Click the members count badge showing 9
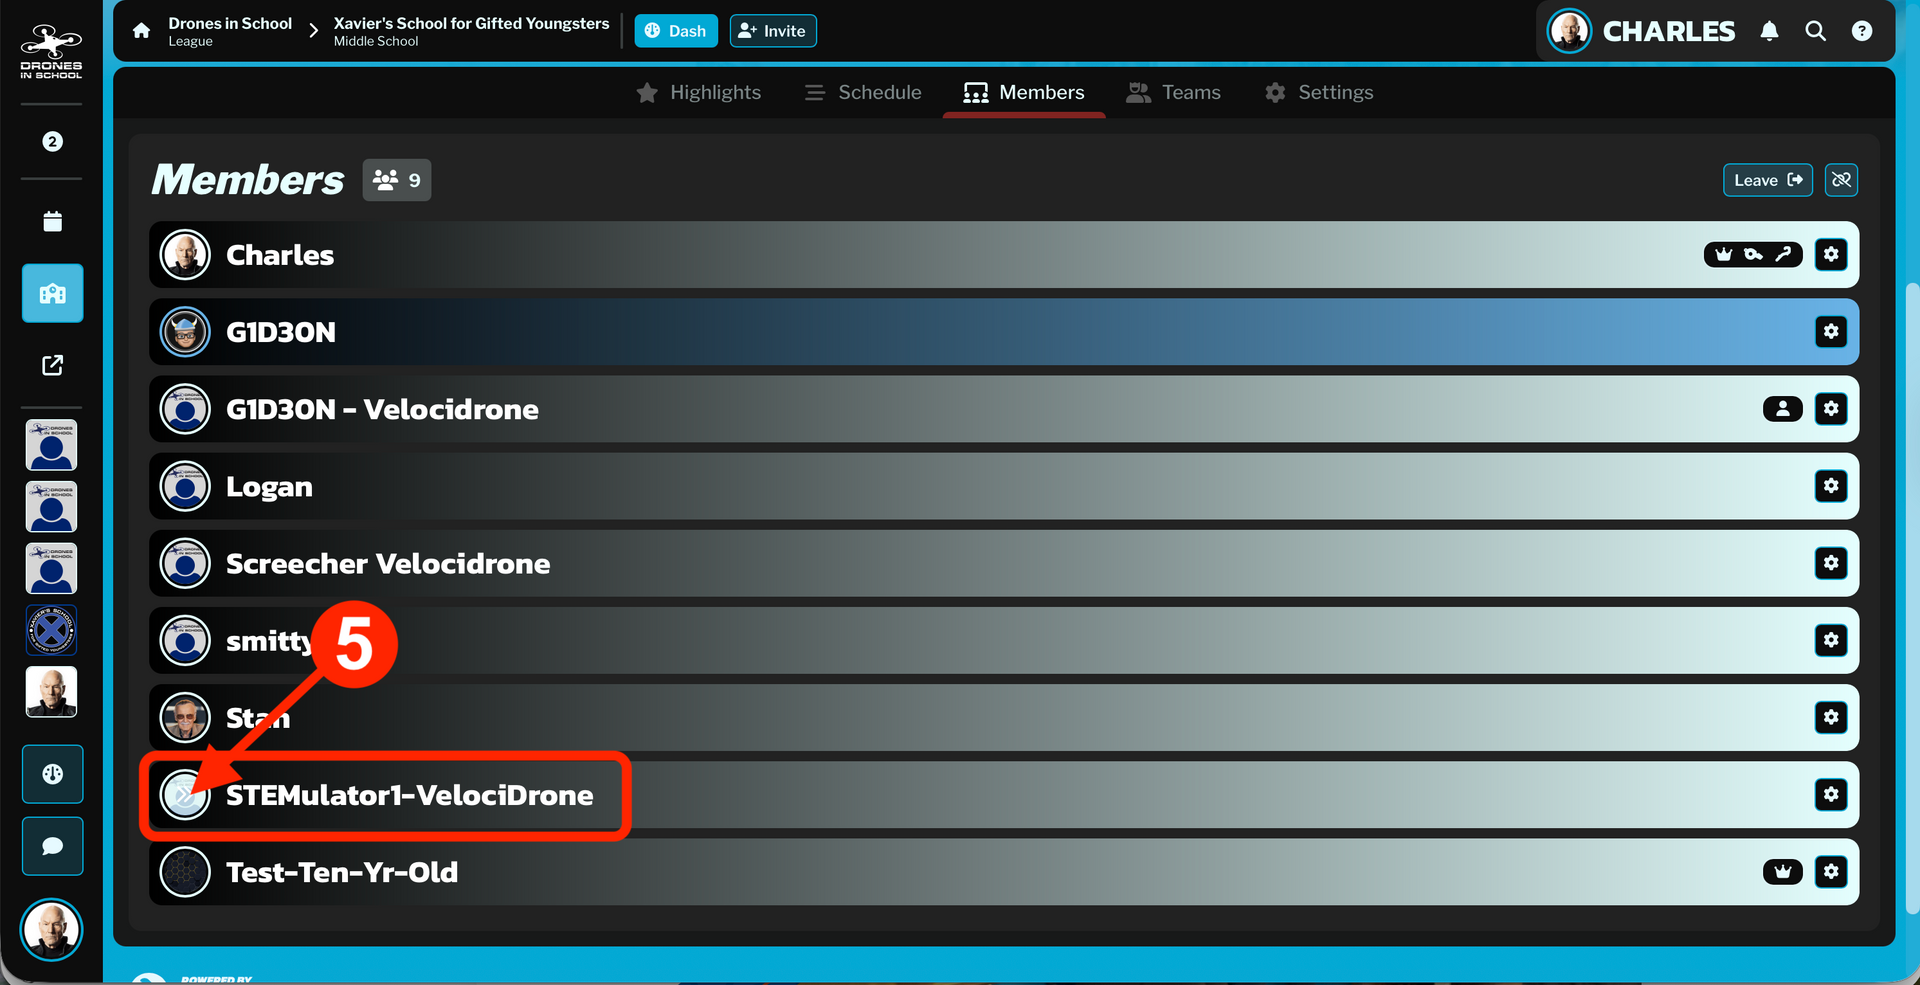1920x985 pixels. pyautogui.click(x=397, y=180)
